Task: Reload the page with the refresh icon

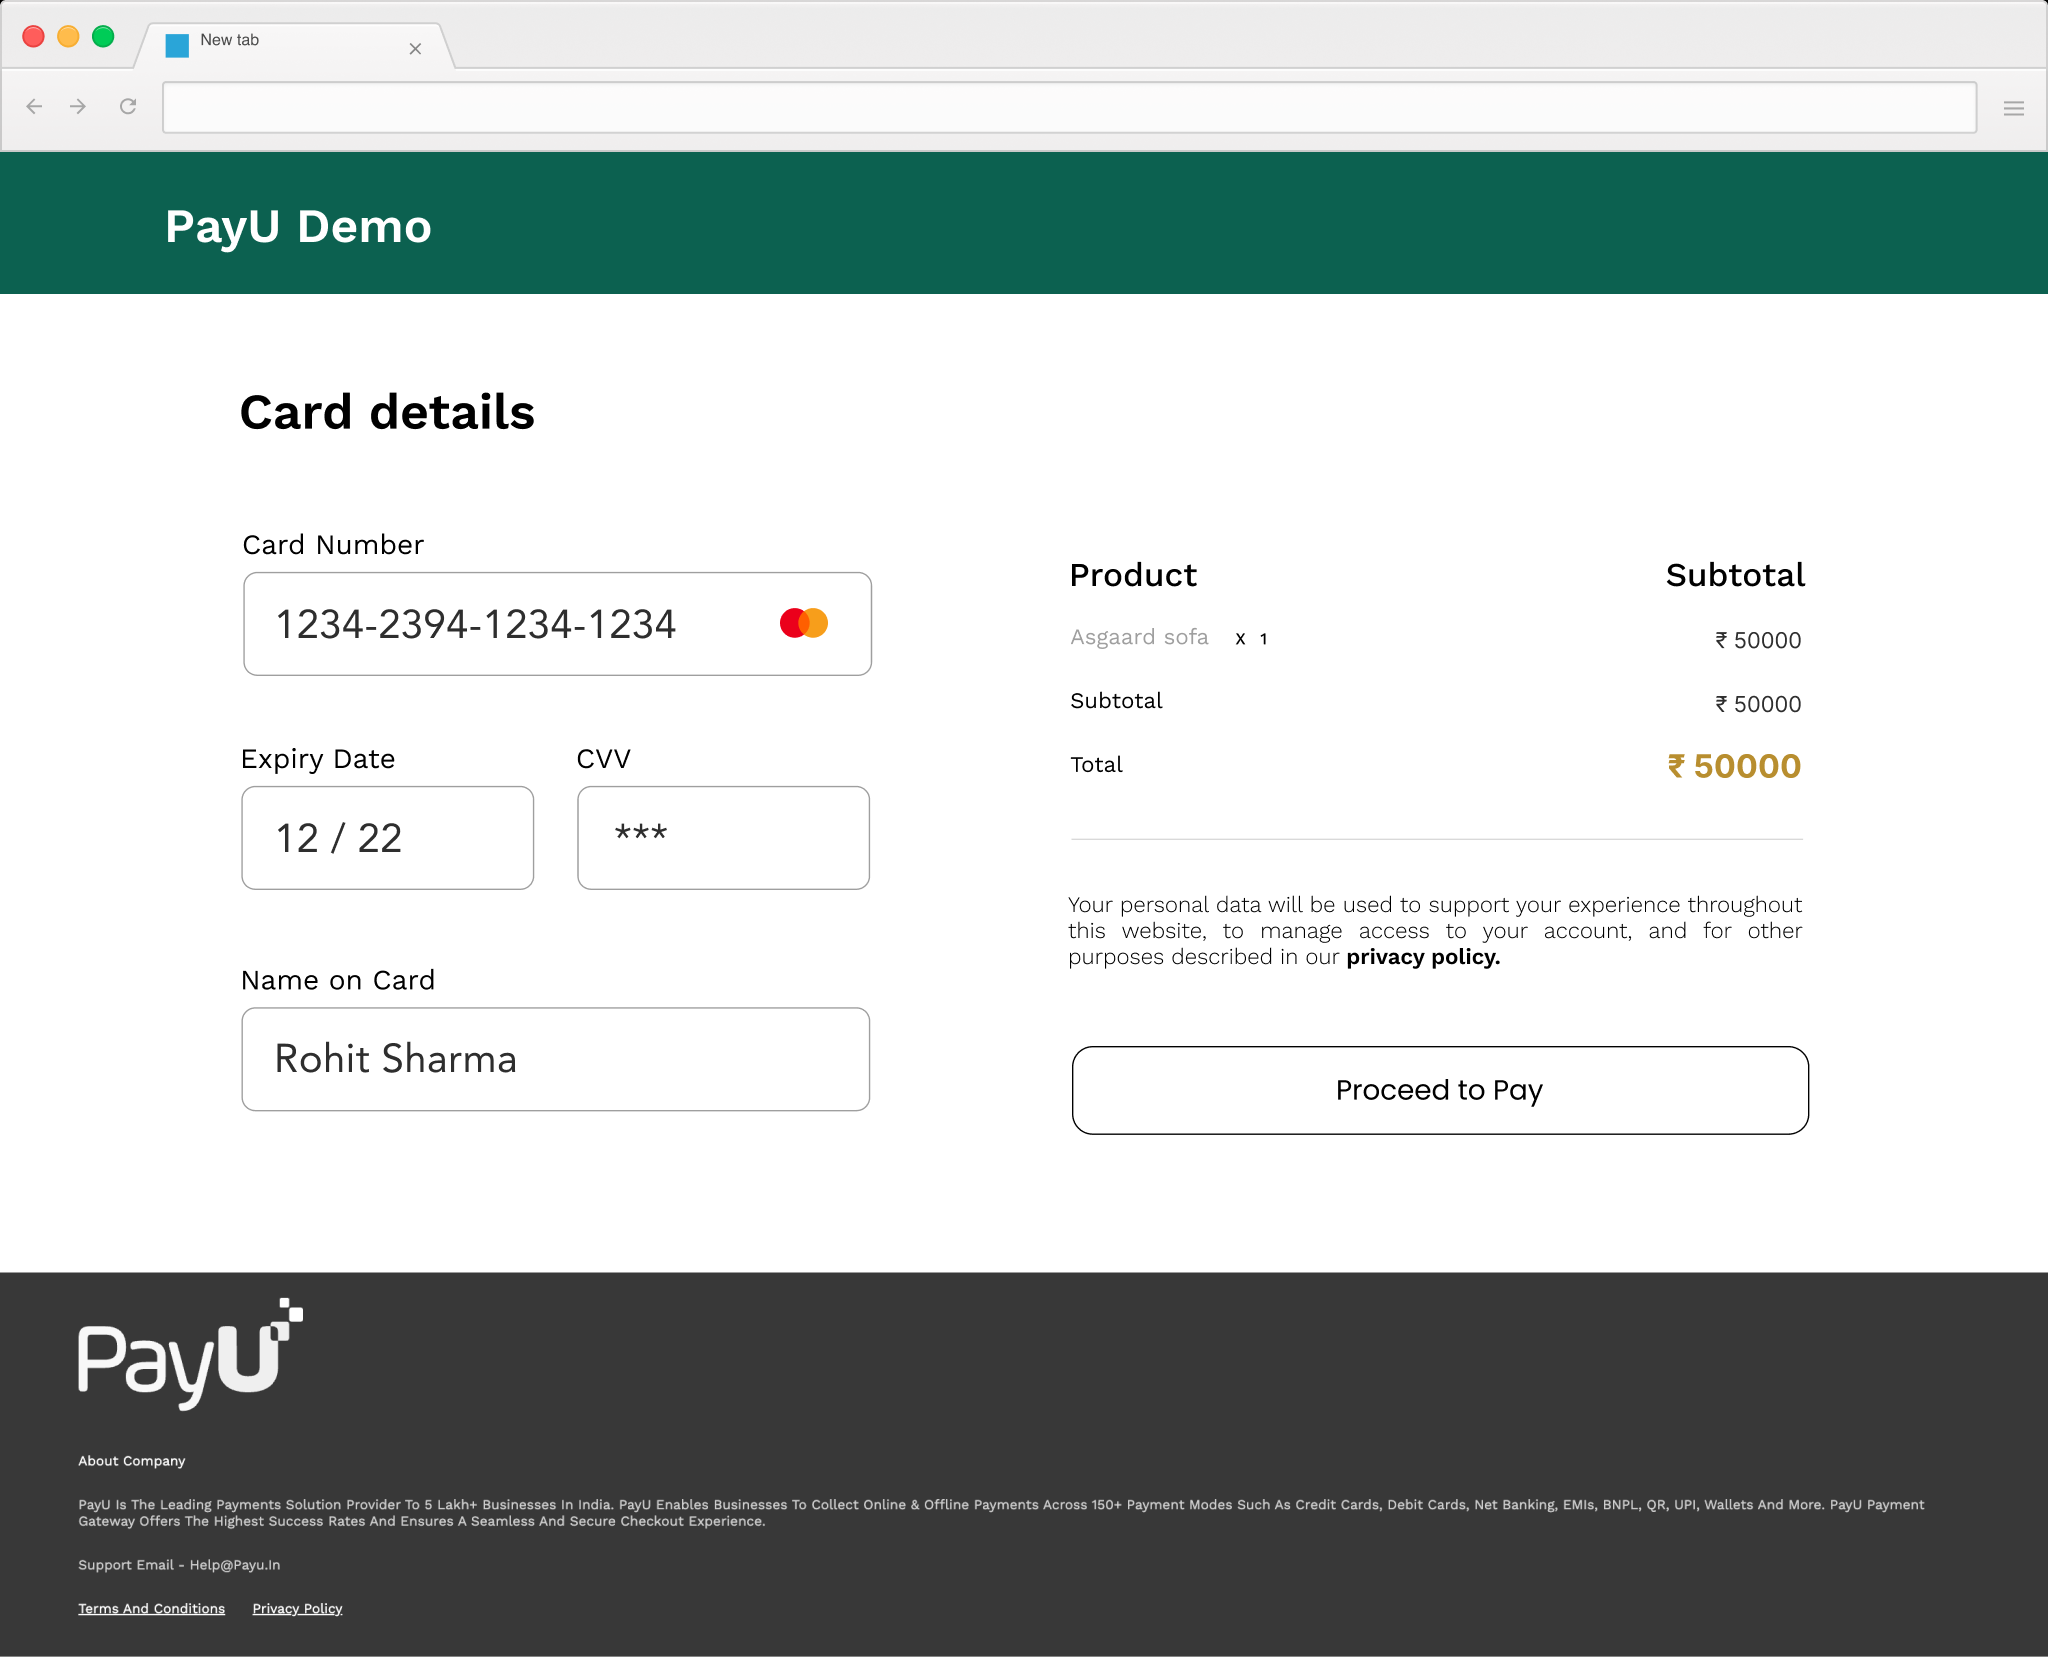Action: click(x=128, y=106)
